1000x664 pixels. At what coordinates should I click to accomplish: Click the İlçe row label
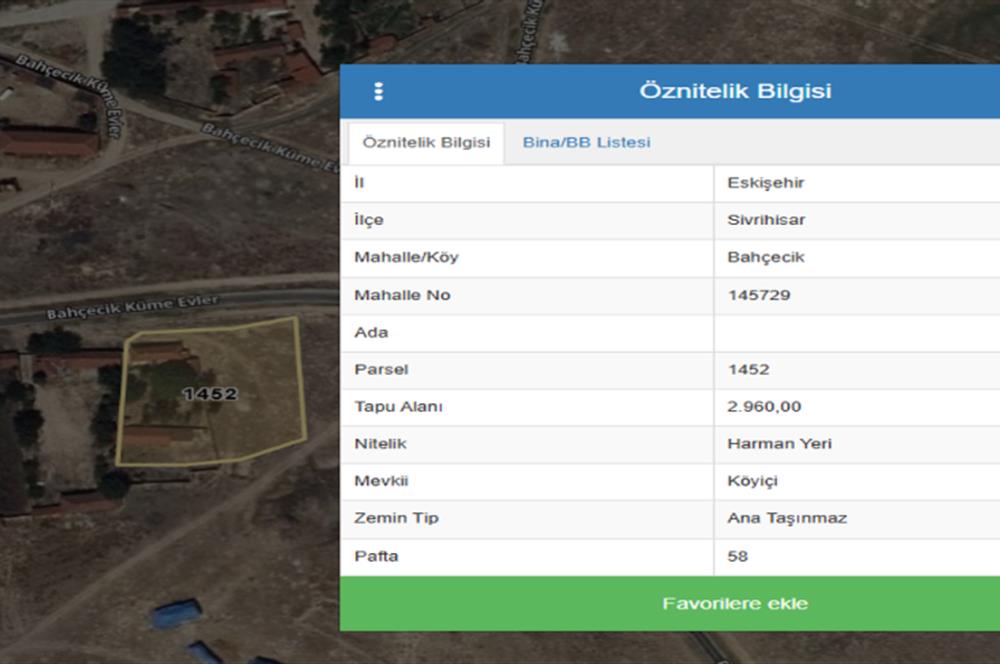coord(369,220)
